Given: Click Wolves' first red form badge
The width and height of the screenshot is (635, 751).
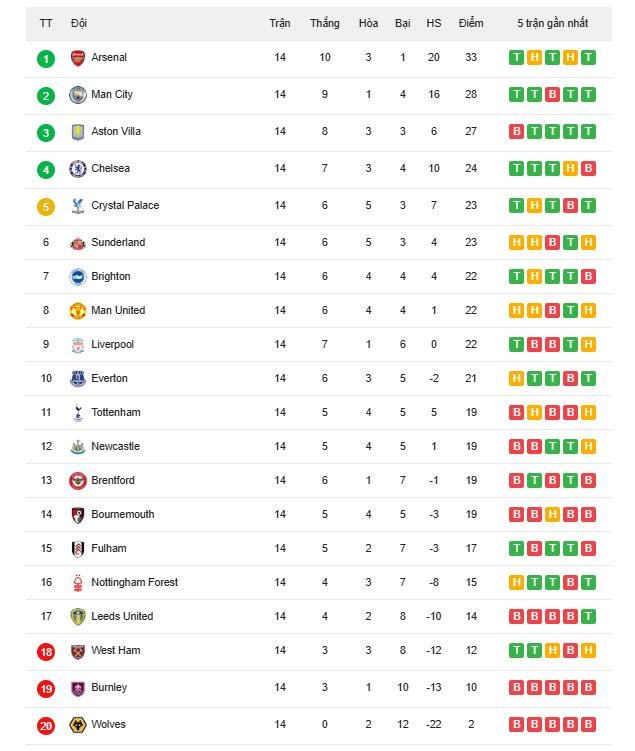Looking at the screenshot, I should (517, 725).
